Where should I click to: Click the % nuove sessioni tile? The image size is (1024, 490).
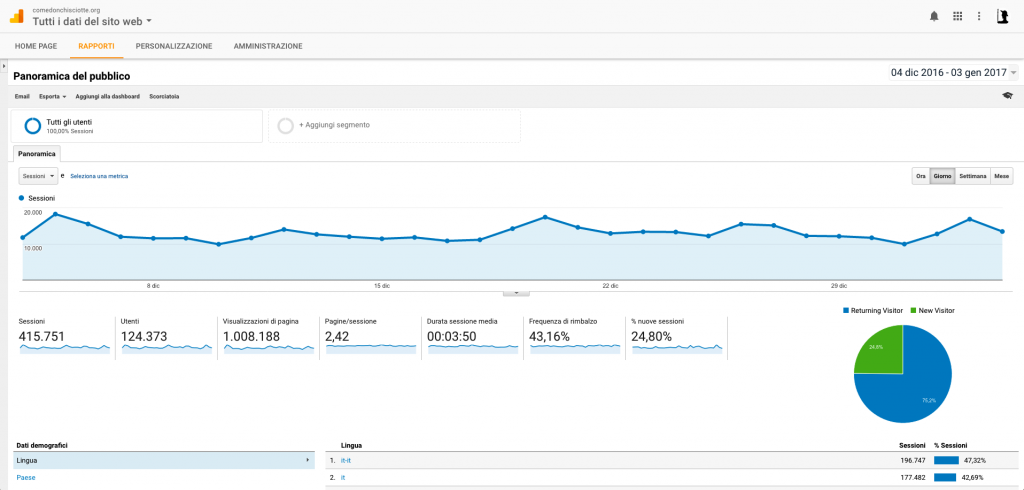pos(676,338)
